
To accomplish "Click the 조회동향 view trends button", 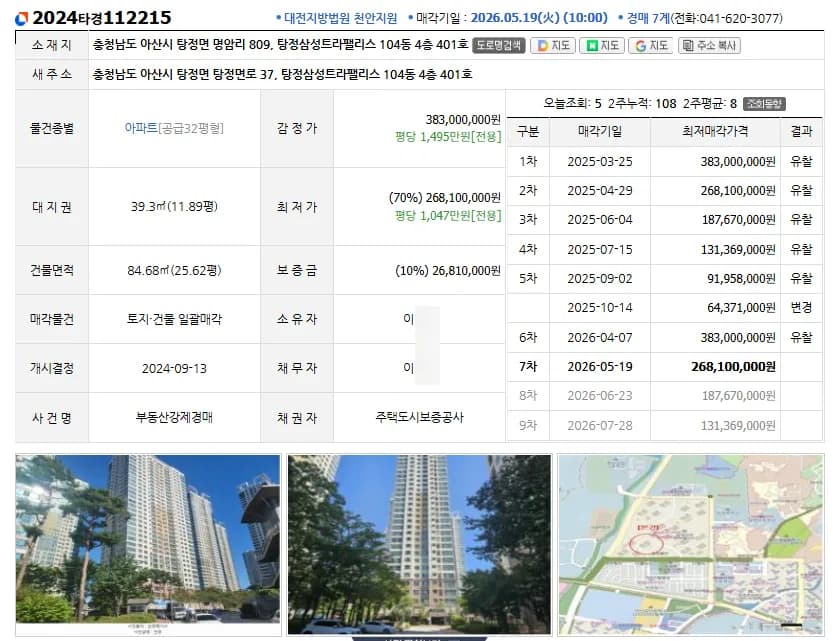I will pyautogui.click(x=764, y=104).
